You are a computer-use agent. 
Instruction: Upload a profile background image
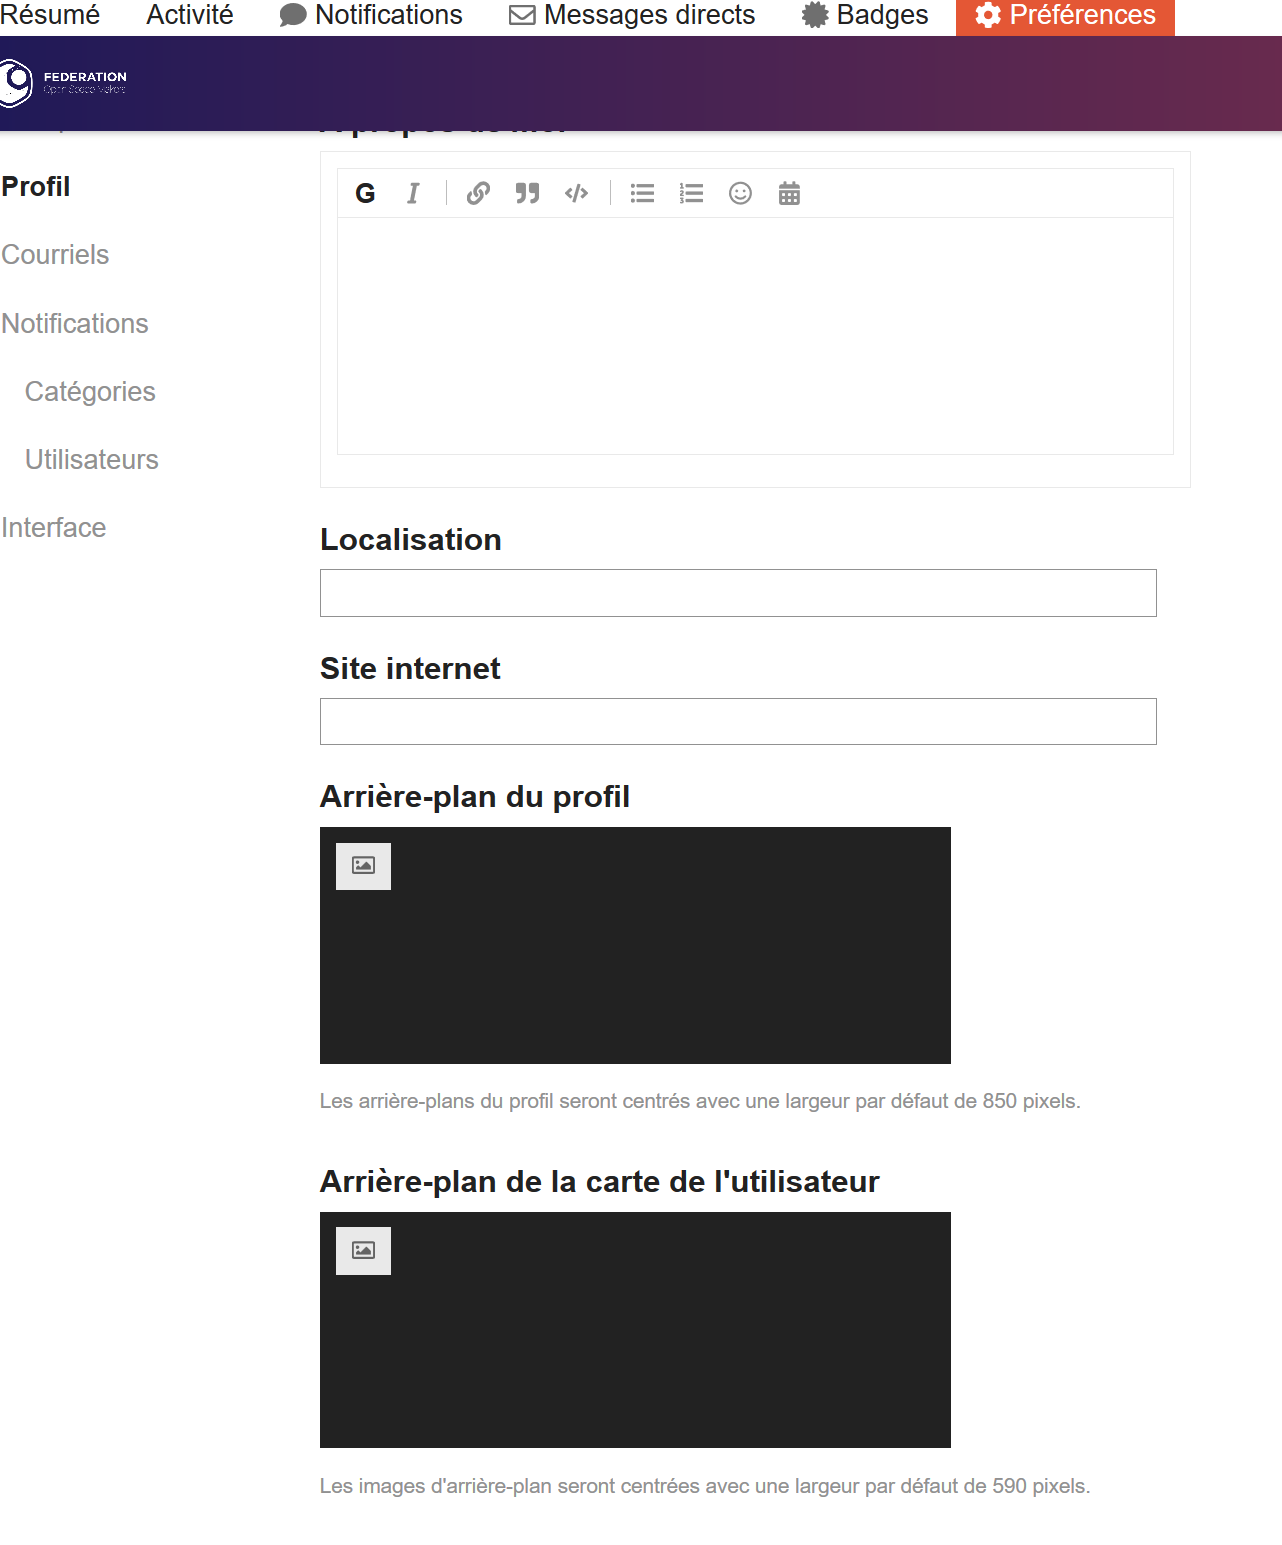(x=363, y=866)
